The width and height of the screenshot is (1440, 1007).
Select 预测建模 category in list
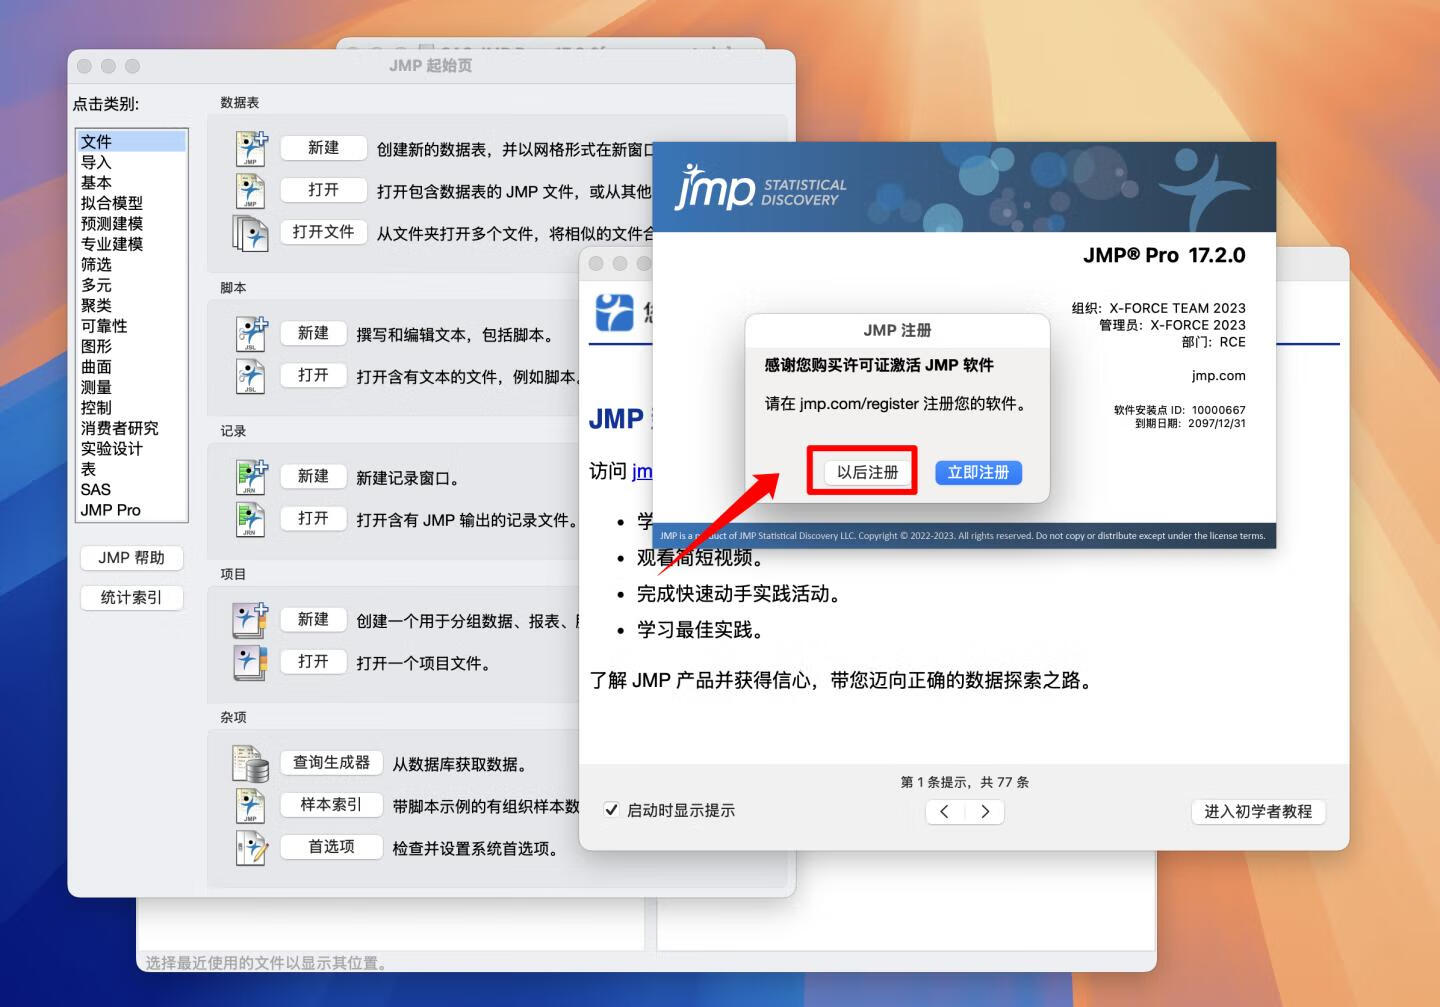131,224
